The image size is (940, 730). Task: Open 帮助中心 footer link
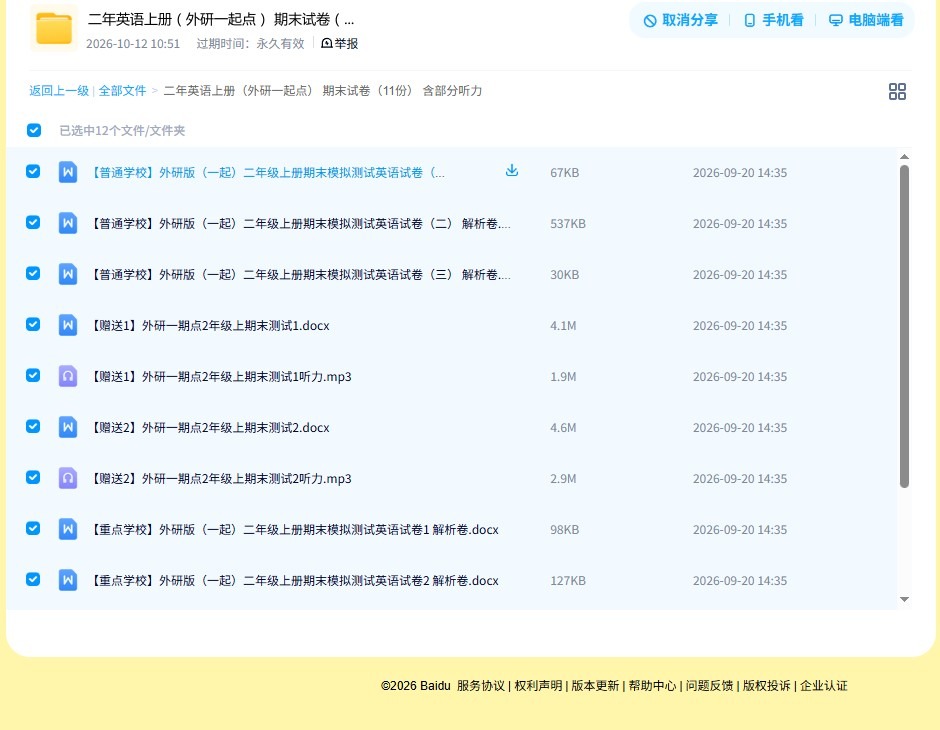tap(652, 686)
